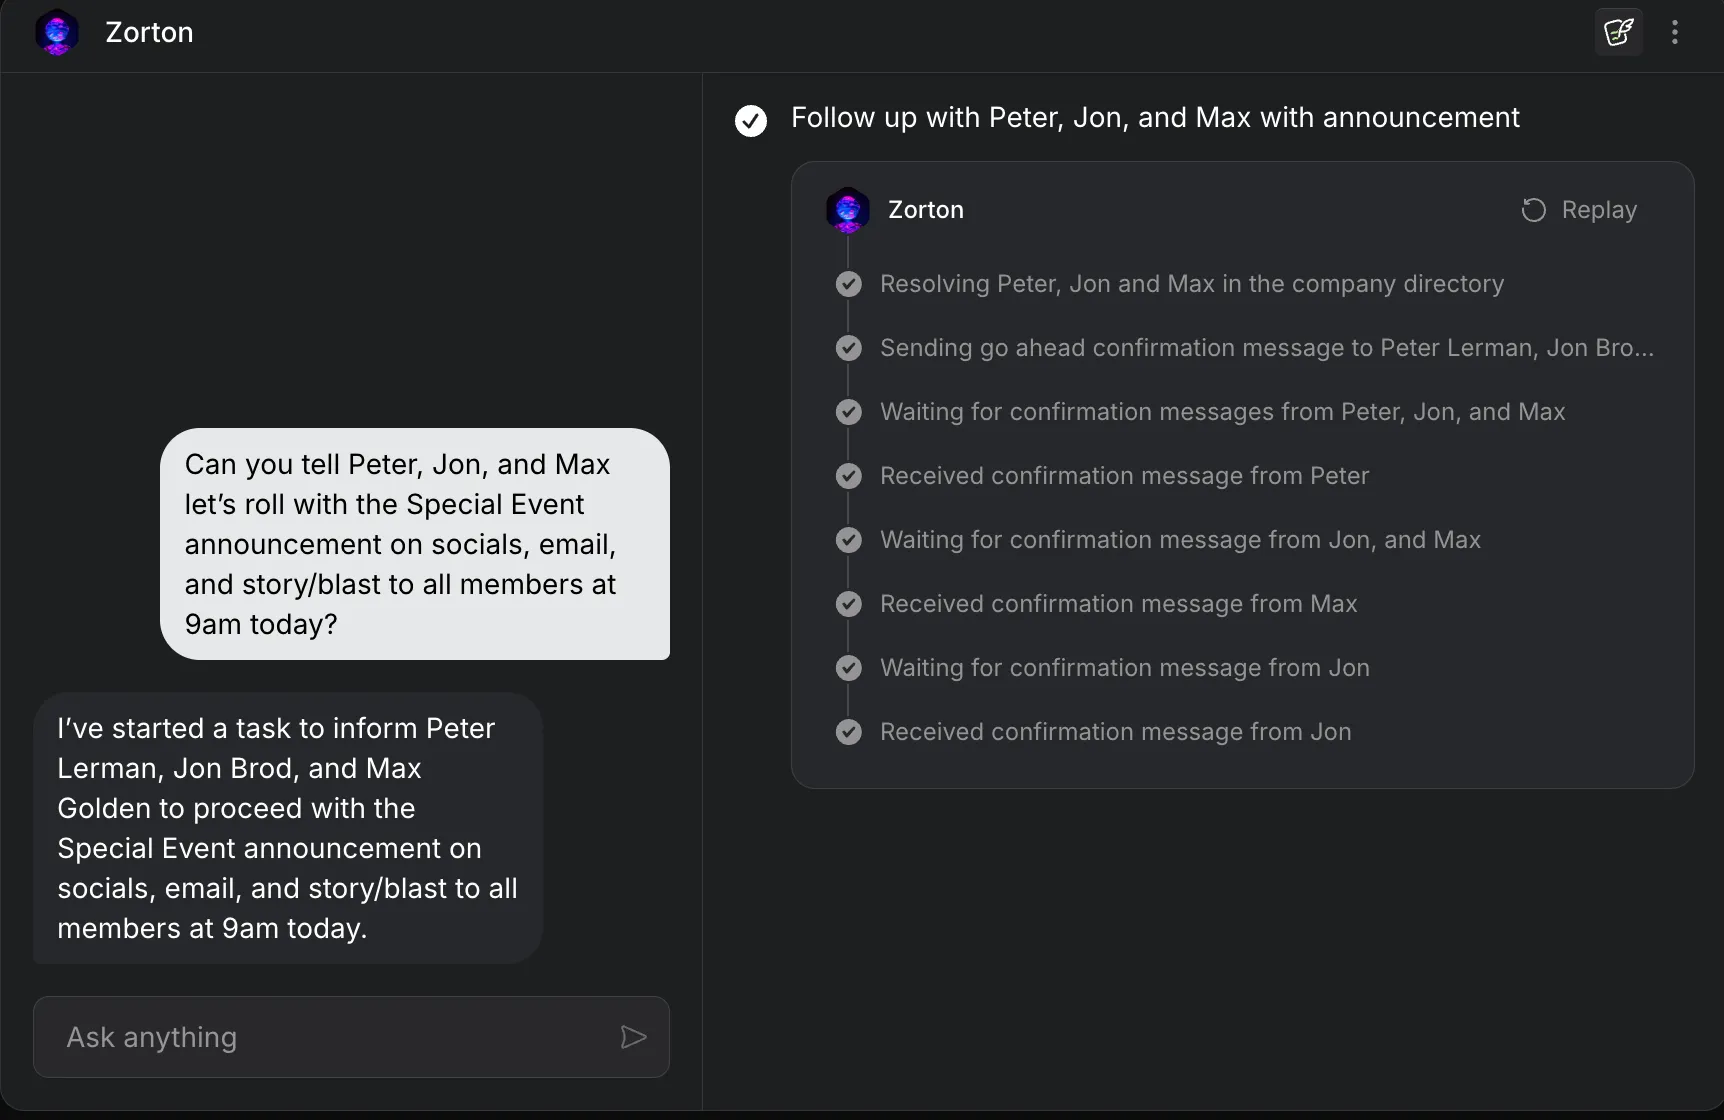
Task: Click the Zorton avatar in the header
Action: [x=57, y=32]
